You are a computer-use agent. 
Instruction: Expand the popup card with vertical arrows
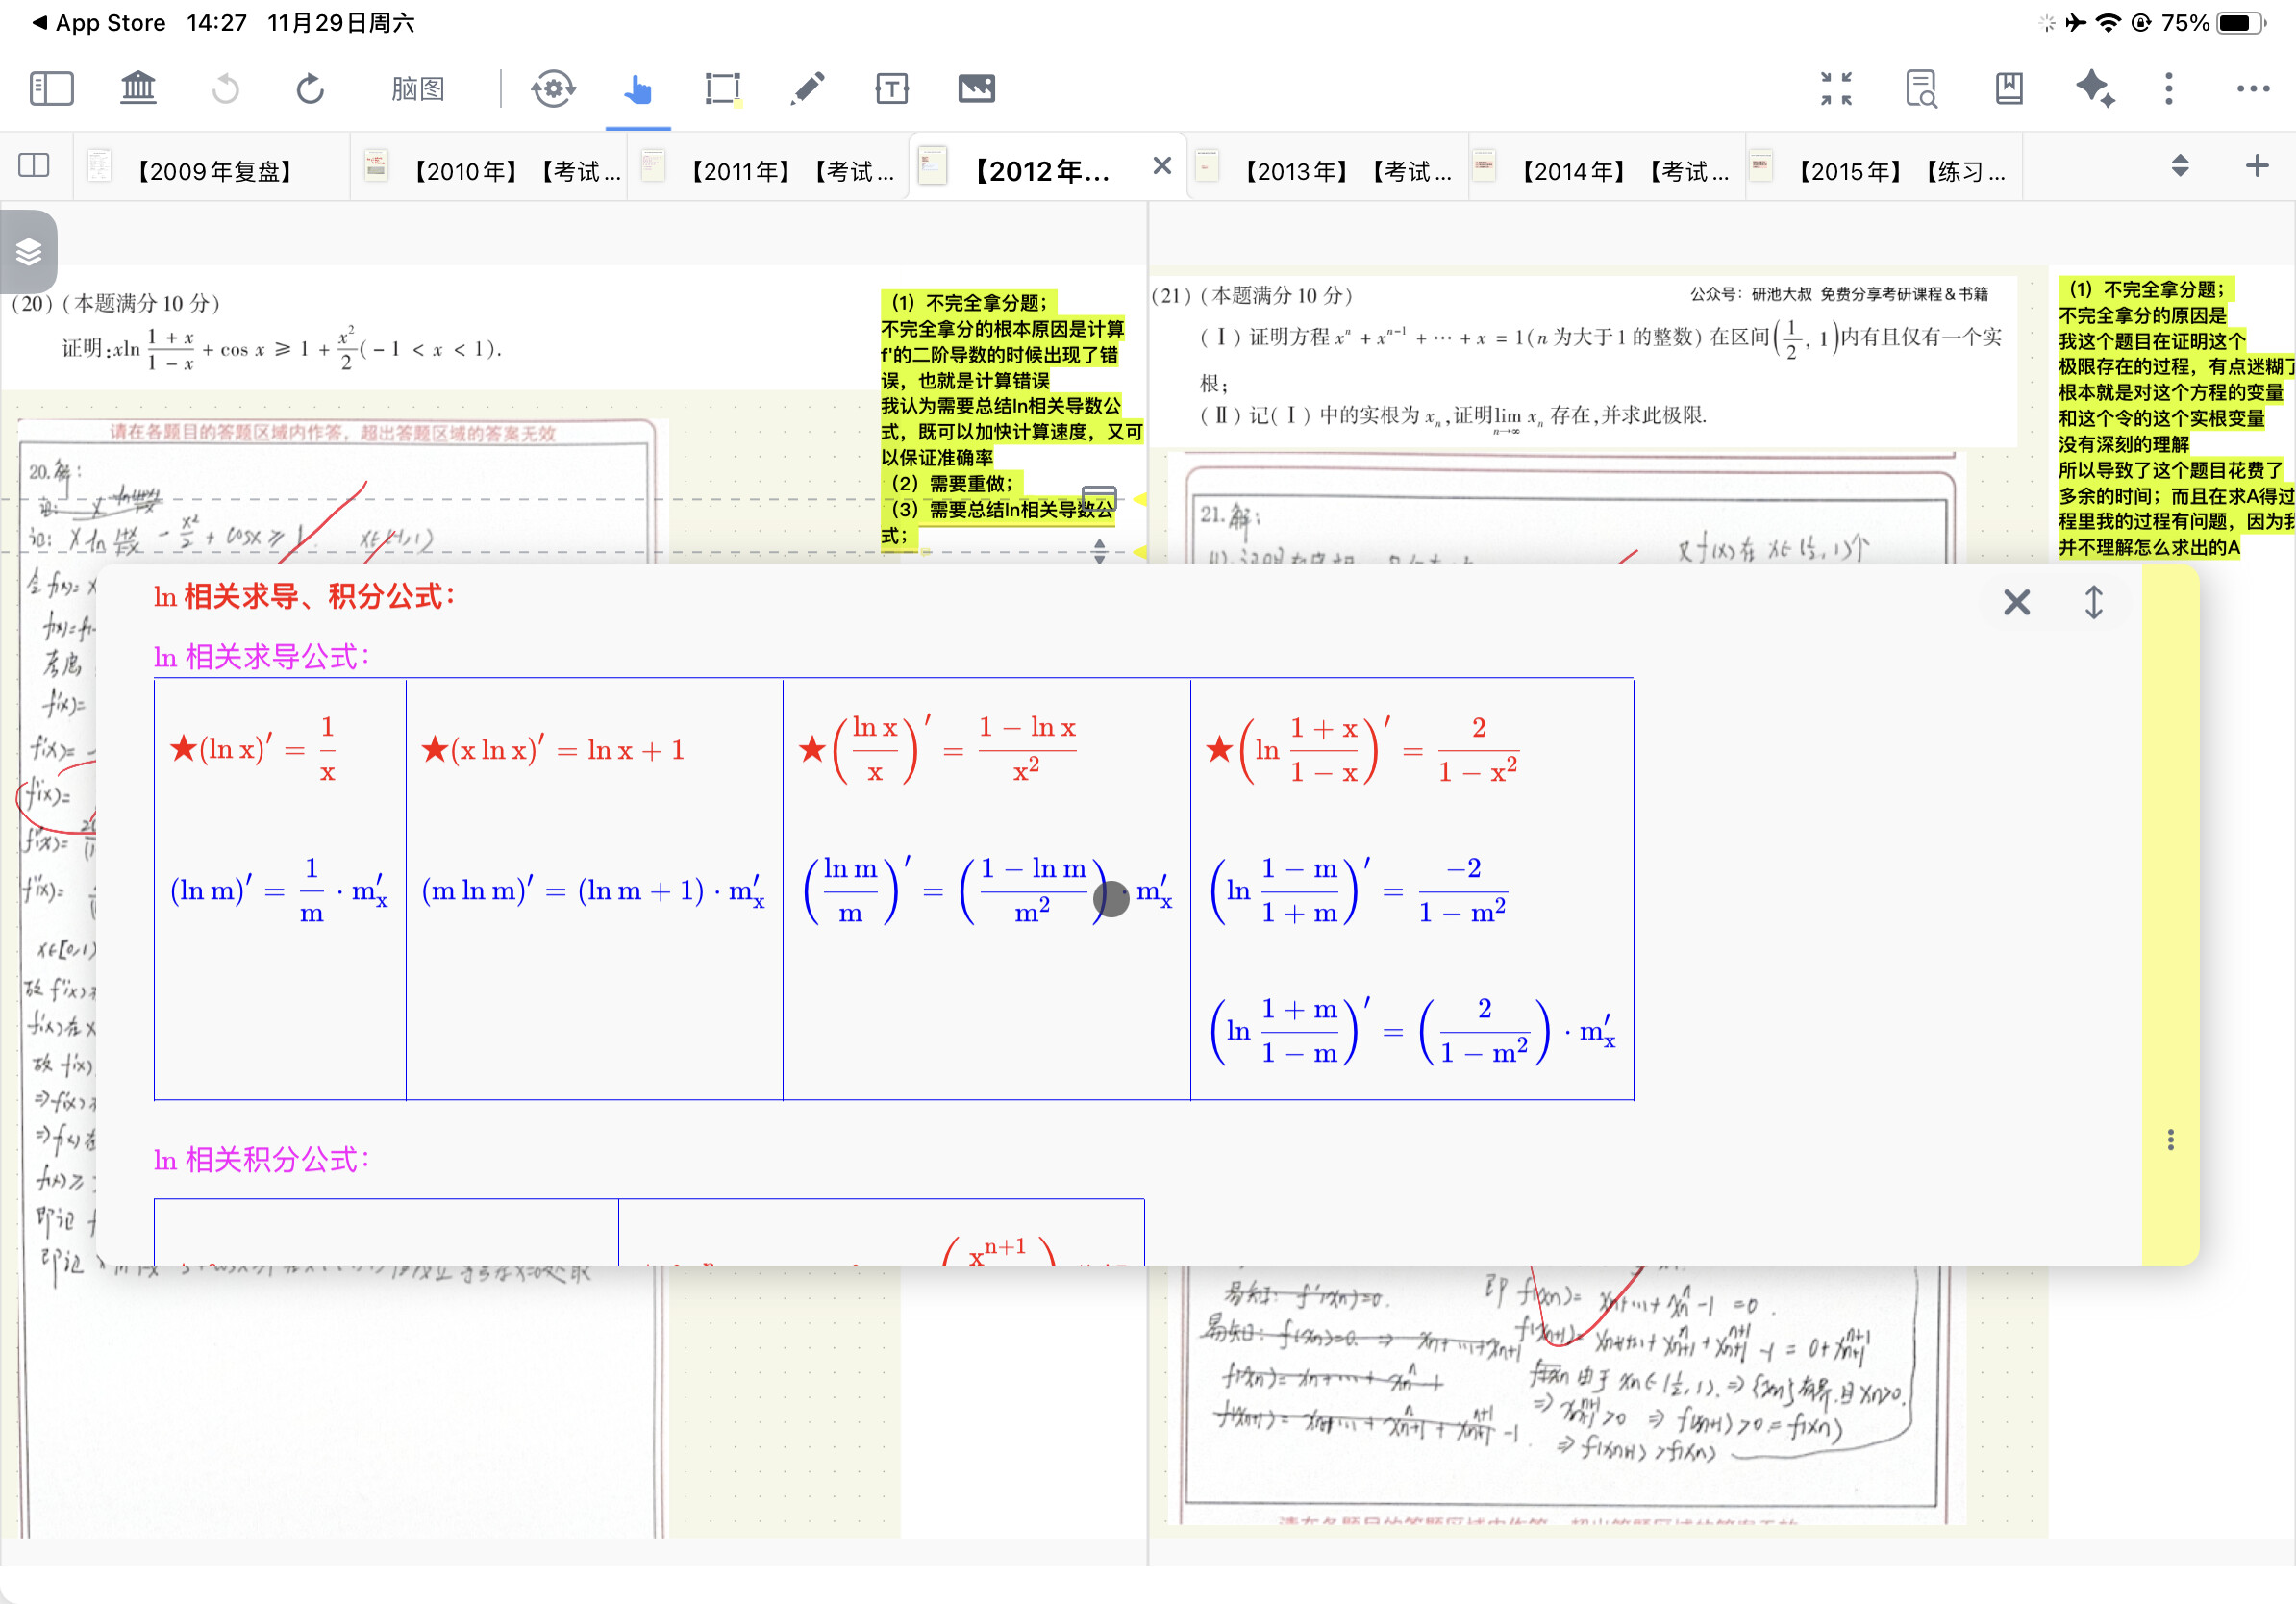(2093, 602)
